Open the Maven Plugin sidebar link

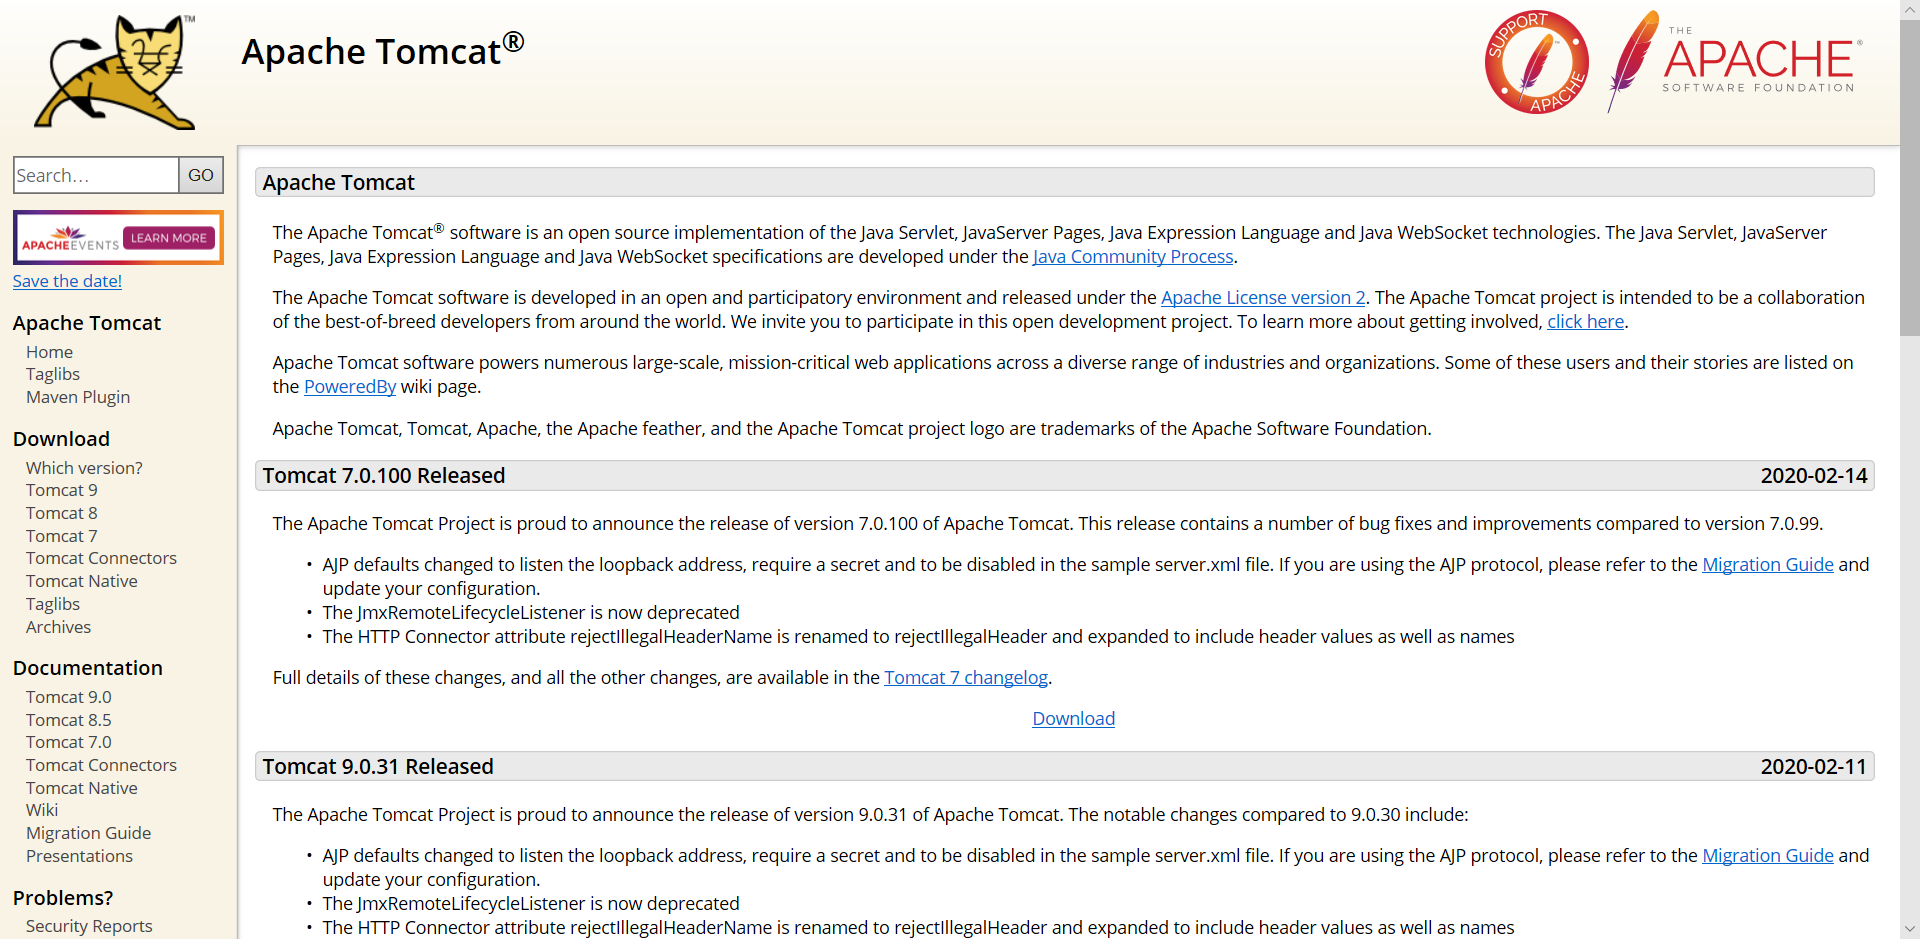(78, 397)
